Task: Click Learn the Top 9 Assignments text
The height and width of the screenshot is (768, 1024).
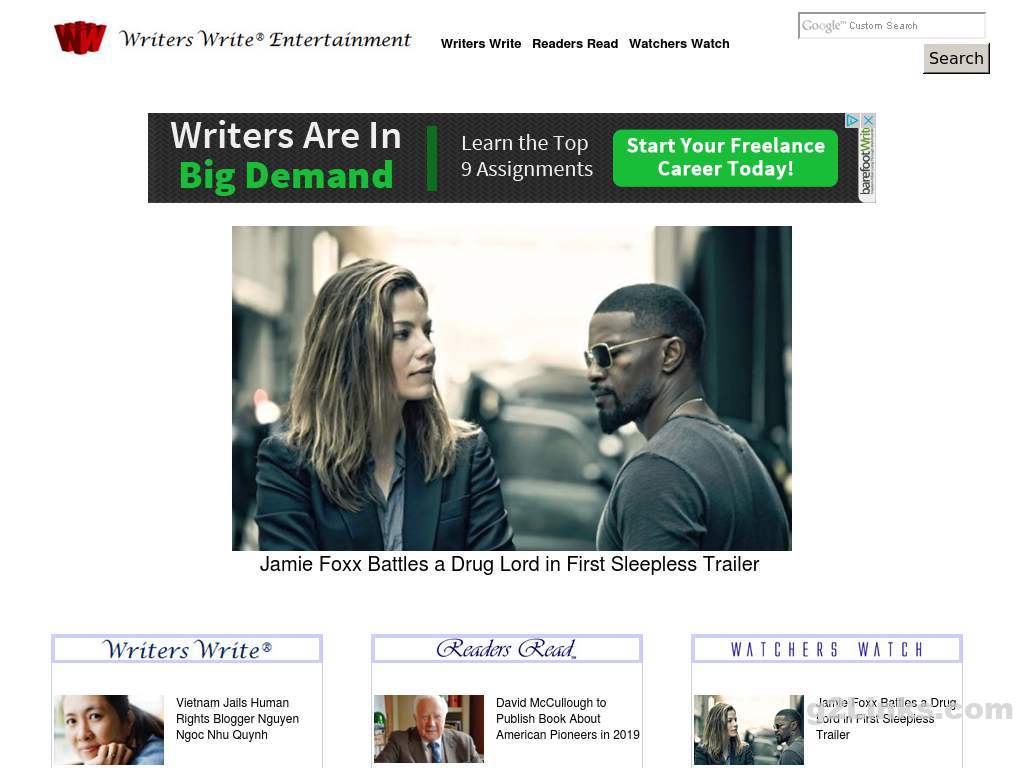Action: pos(526,156)
